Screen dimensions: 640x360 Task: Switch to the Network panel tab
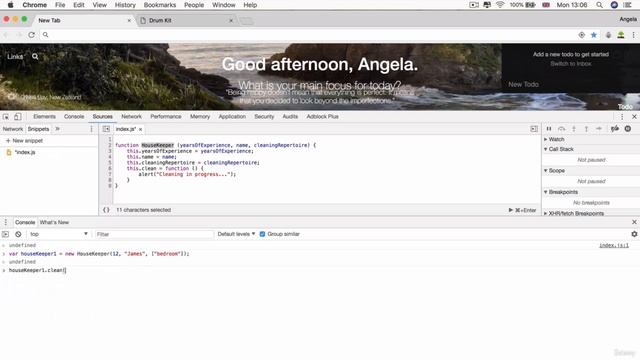131,117
